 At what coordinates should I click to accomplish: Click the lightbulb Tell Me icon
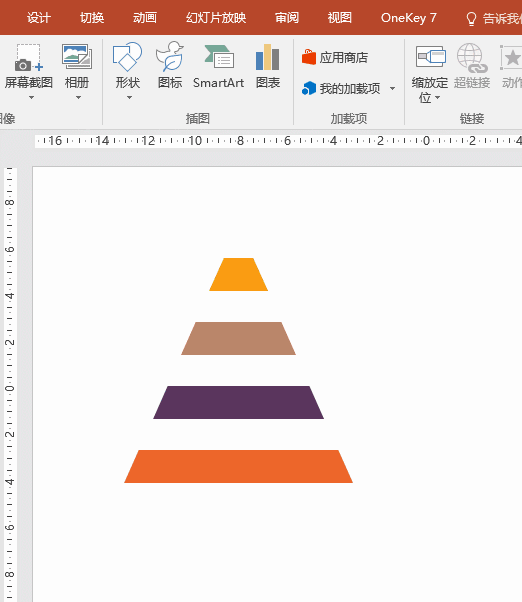(x=471, y=18)
